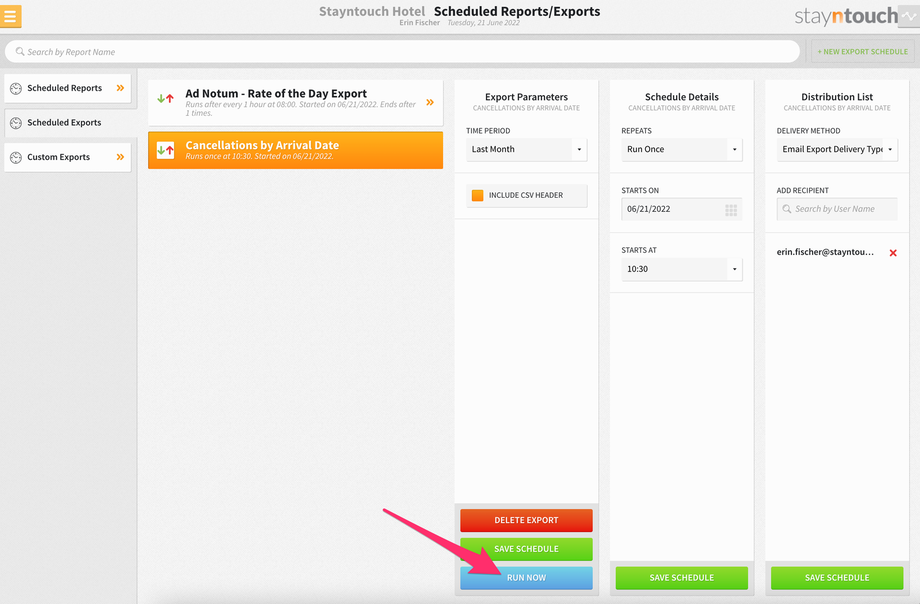This screenshot has height=604, width=920.
Task: Click Save Schedule under Distribution List
Action: (837, 578)
